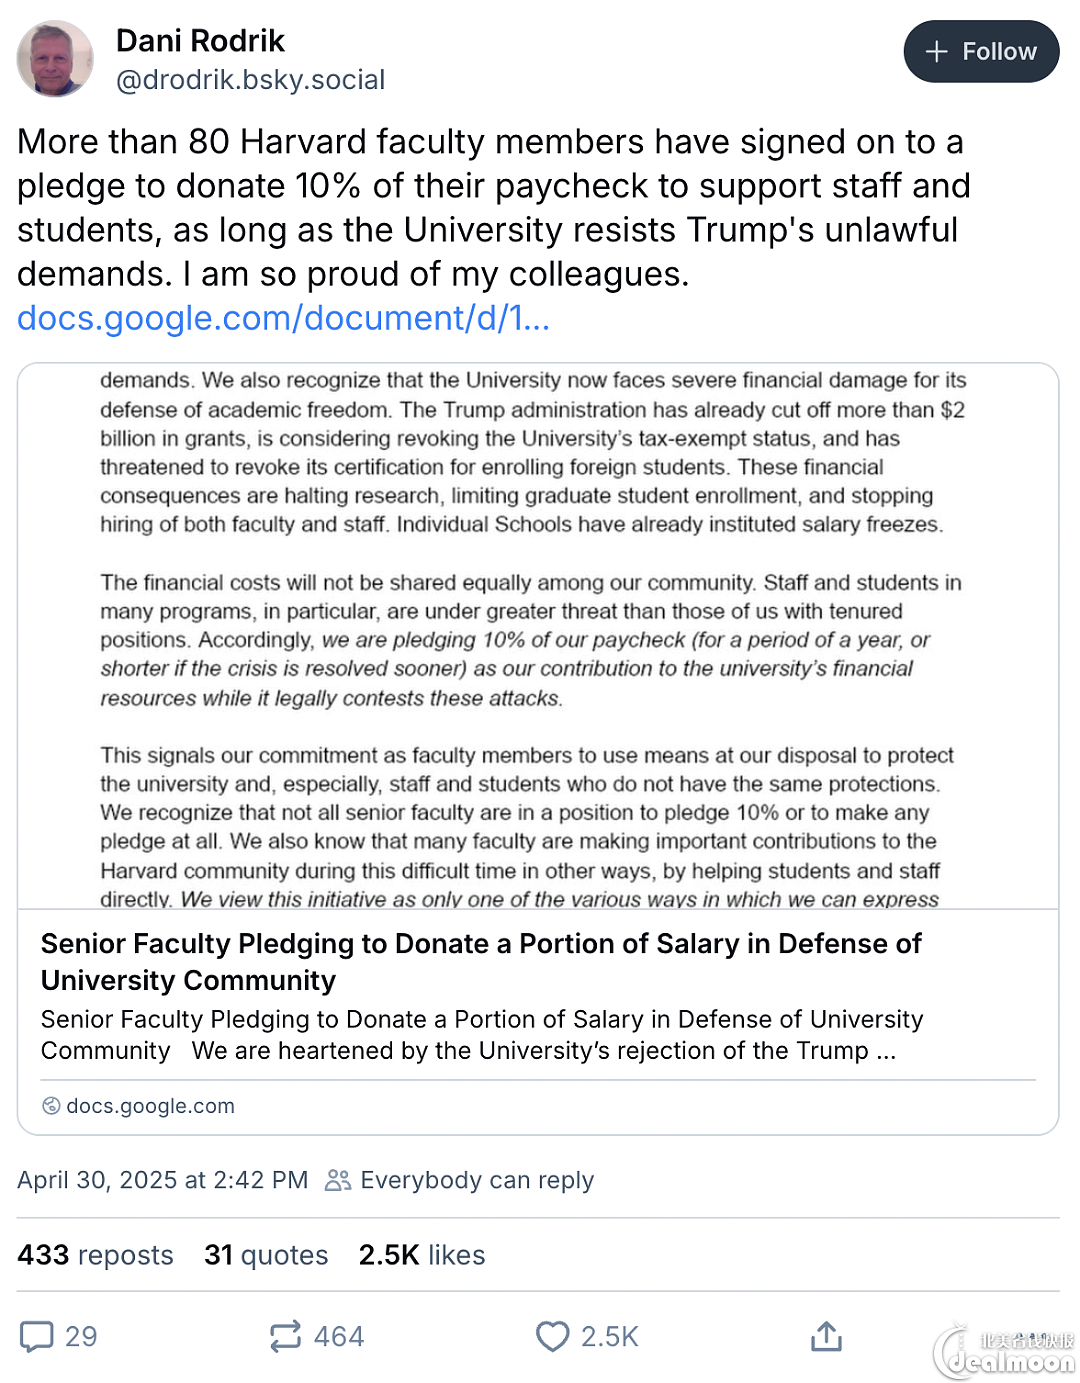Image resolution: width=1080 pixels, height=1383 pixels.
Task: Open Dani Rodrik display name
Action: pos(200,40)
